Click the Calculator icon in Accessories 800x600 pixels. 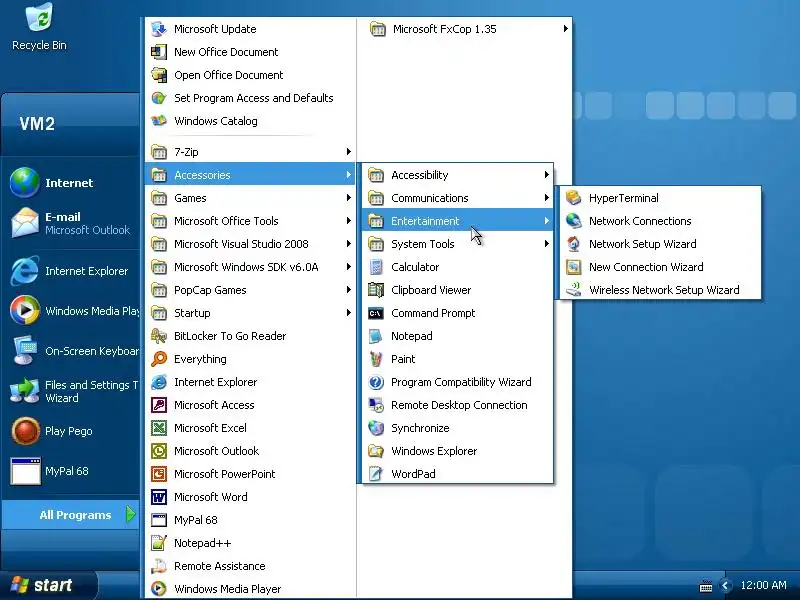tap(376, 267)
